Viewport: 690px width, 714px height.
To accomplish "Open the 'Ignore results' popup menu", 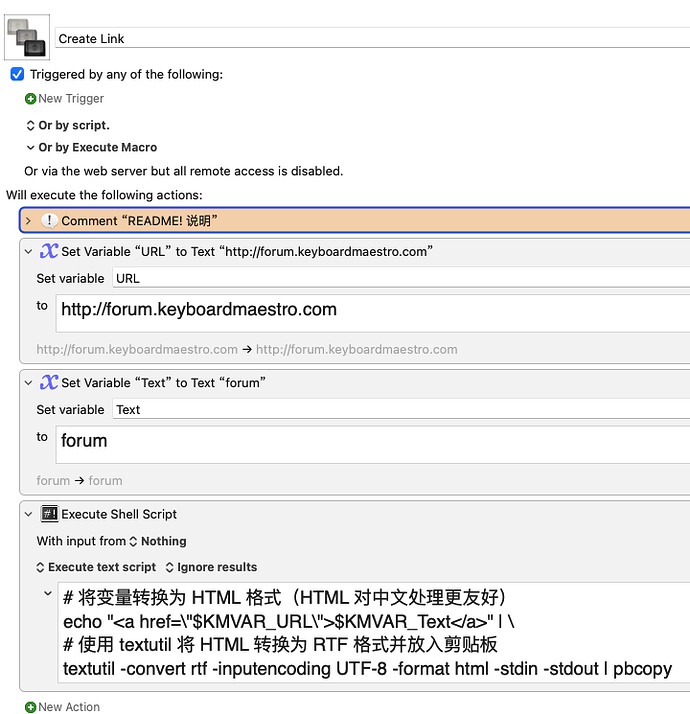I will click(211, 567).
